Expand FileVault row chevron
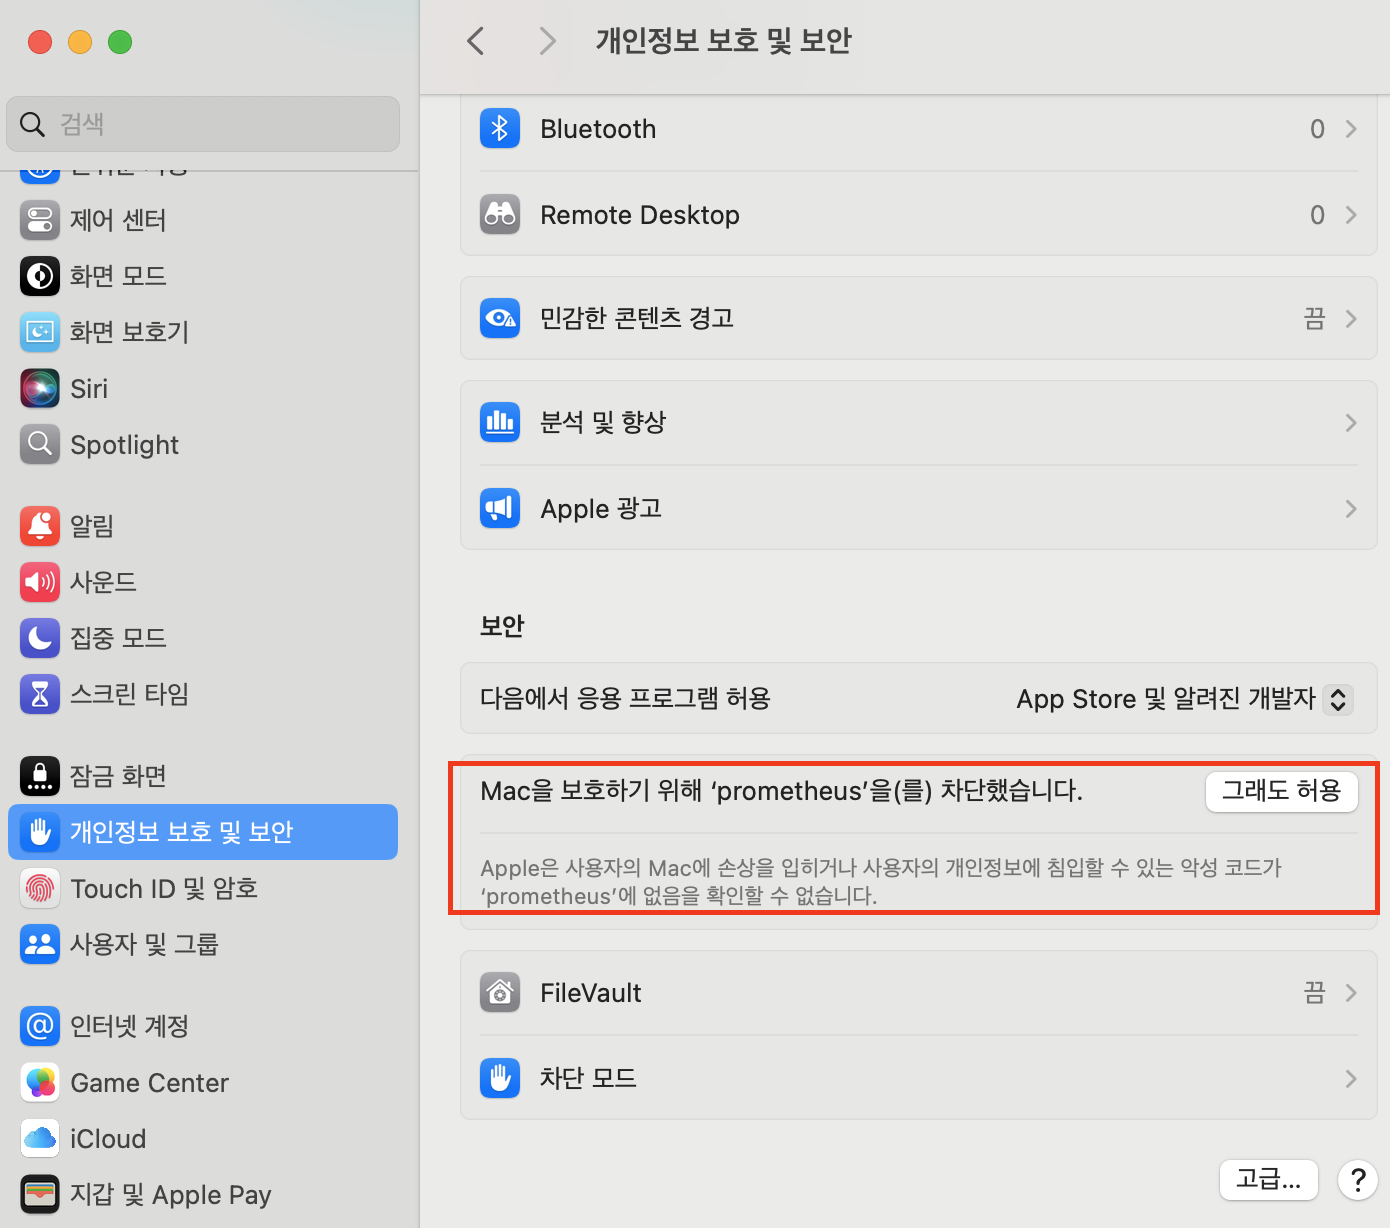The height and width of the screenshot is (1228, 1390). pos(1351,993)
